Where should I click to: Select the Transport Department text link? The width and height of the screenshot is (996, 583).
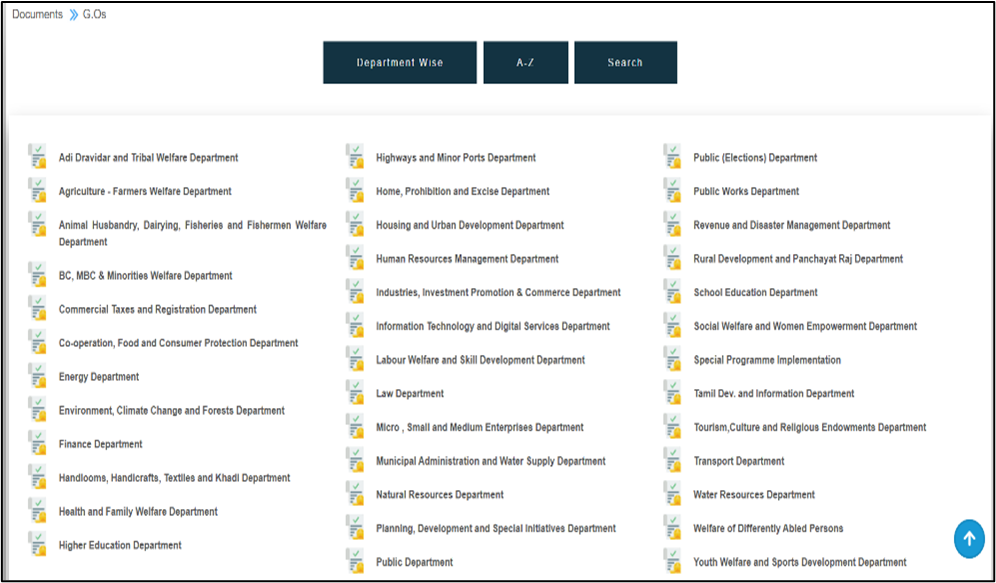(739, 461)
